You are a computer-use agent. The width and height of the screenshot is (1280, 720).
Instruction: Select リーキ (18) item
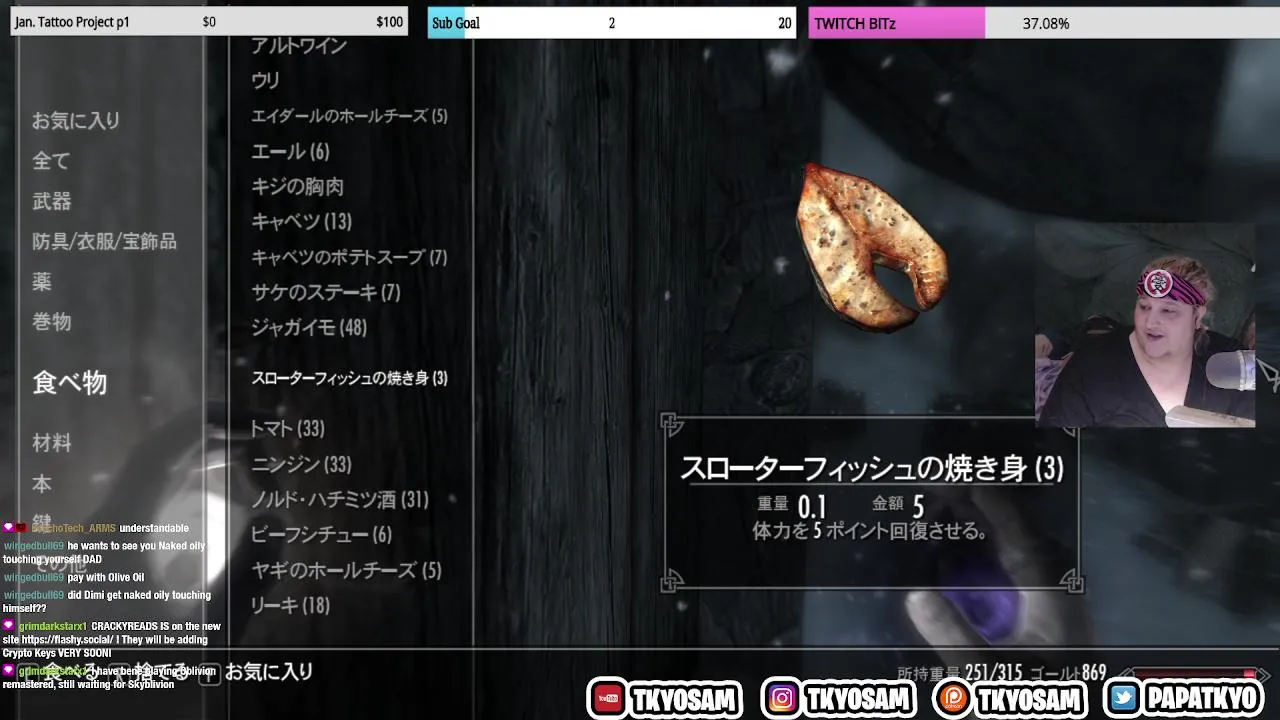290,606
